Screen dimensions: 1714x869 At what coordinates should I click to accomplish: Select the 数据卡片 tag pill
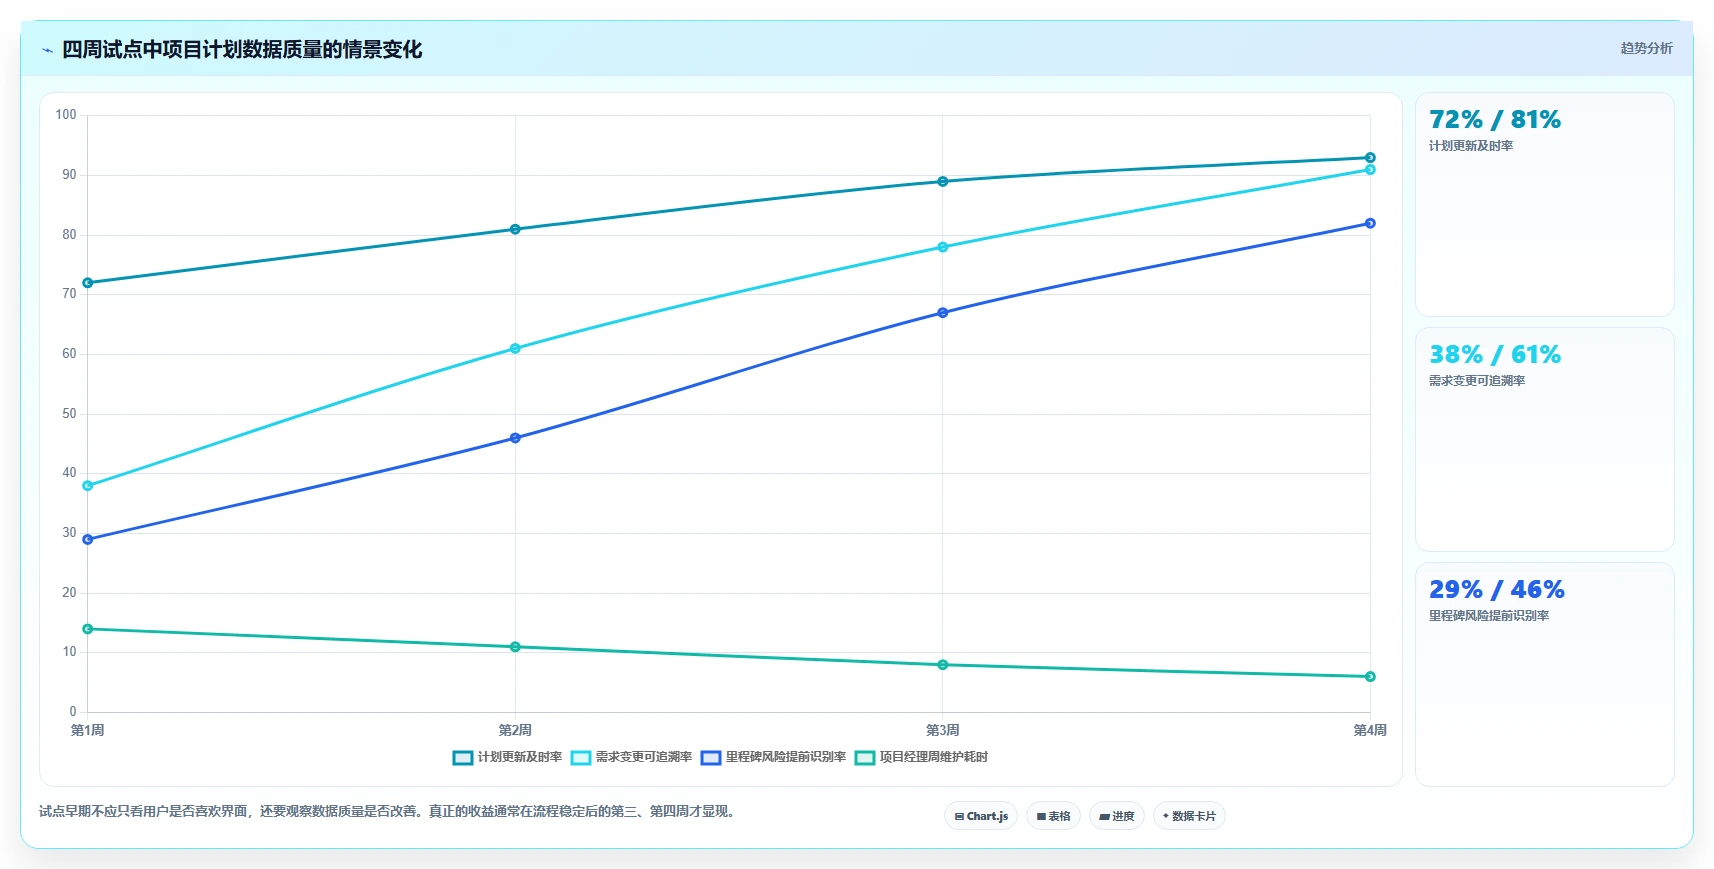pyautogui.click(x=1189, y=816)
